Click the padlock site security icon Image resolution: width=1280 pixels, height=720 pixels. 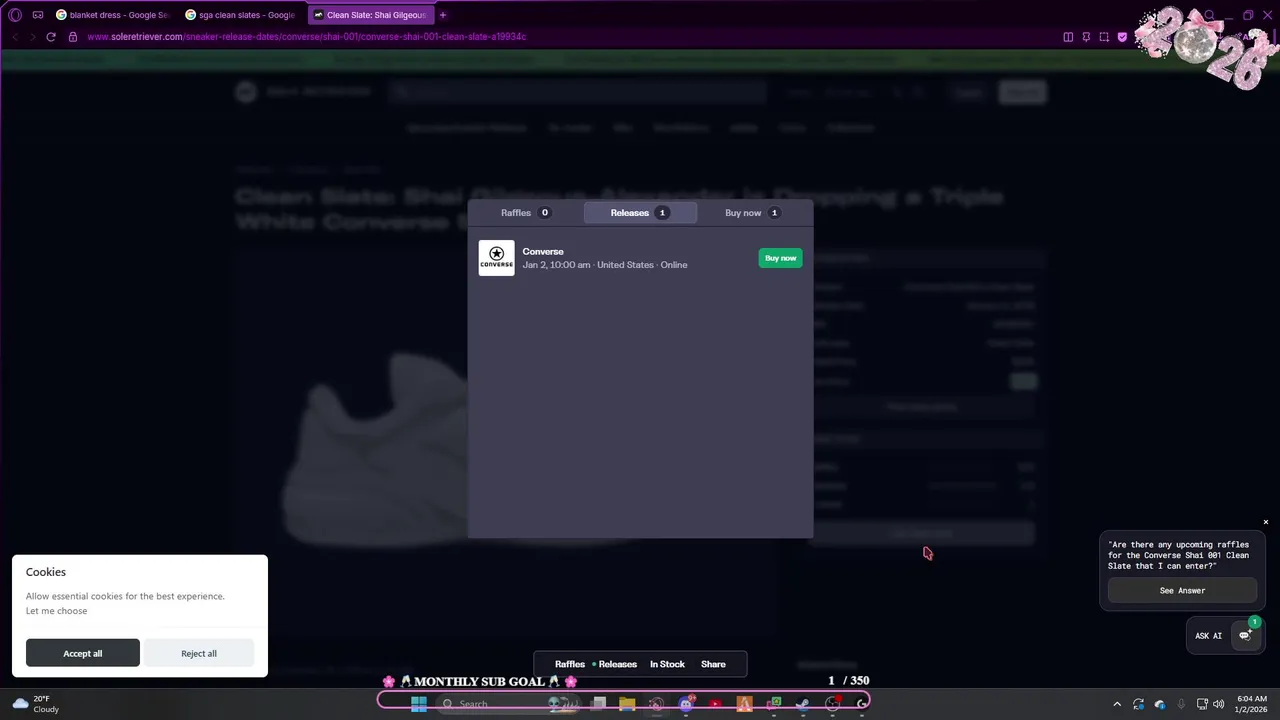pyautogui.click(x=72, y=37)
